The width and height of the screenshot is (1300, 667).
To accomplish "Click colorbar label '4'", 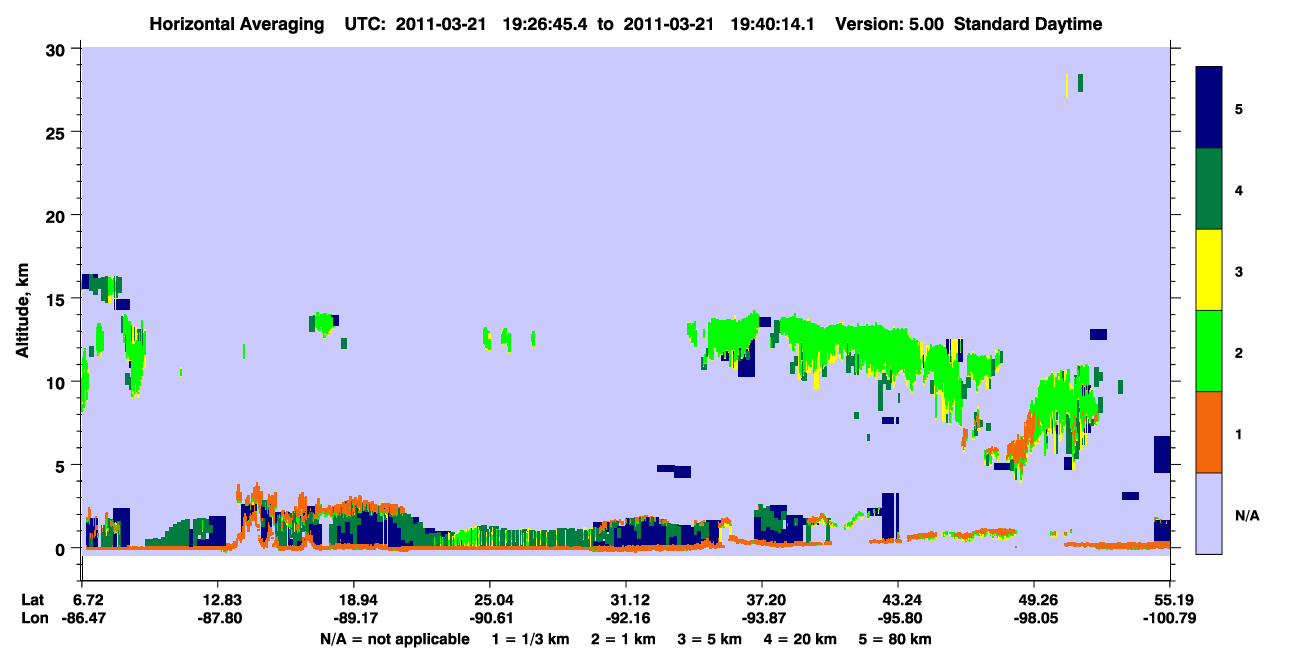I will (1239, 189).
